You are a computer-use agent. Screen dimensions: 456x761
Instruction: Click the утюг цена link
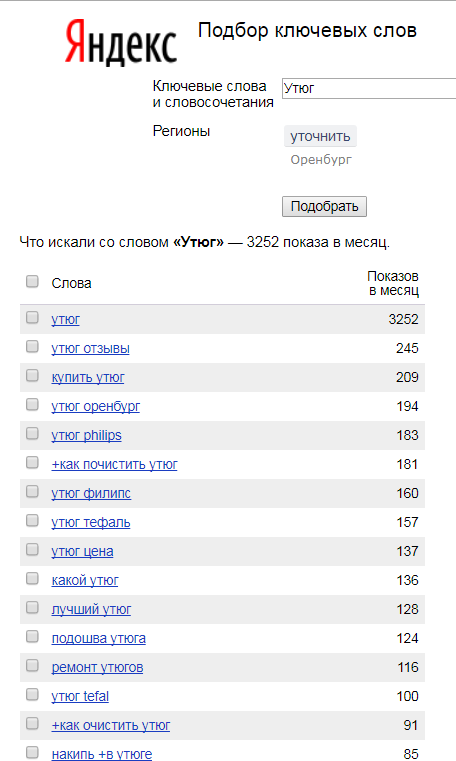pyautogui.click(x=82, y=551)
